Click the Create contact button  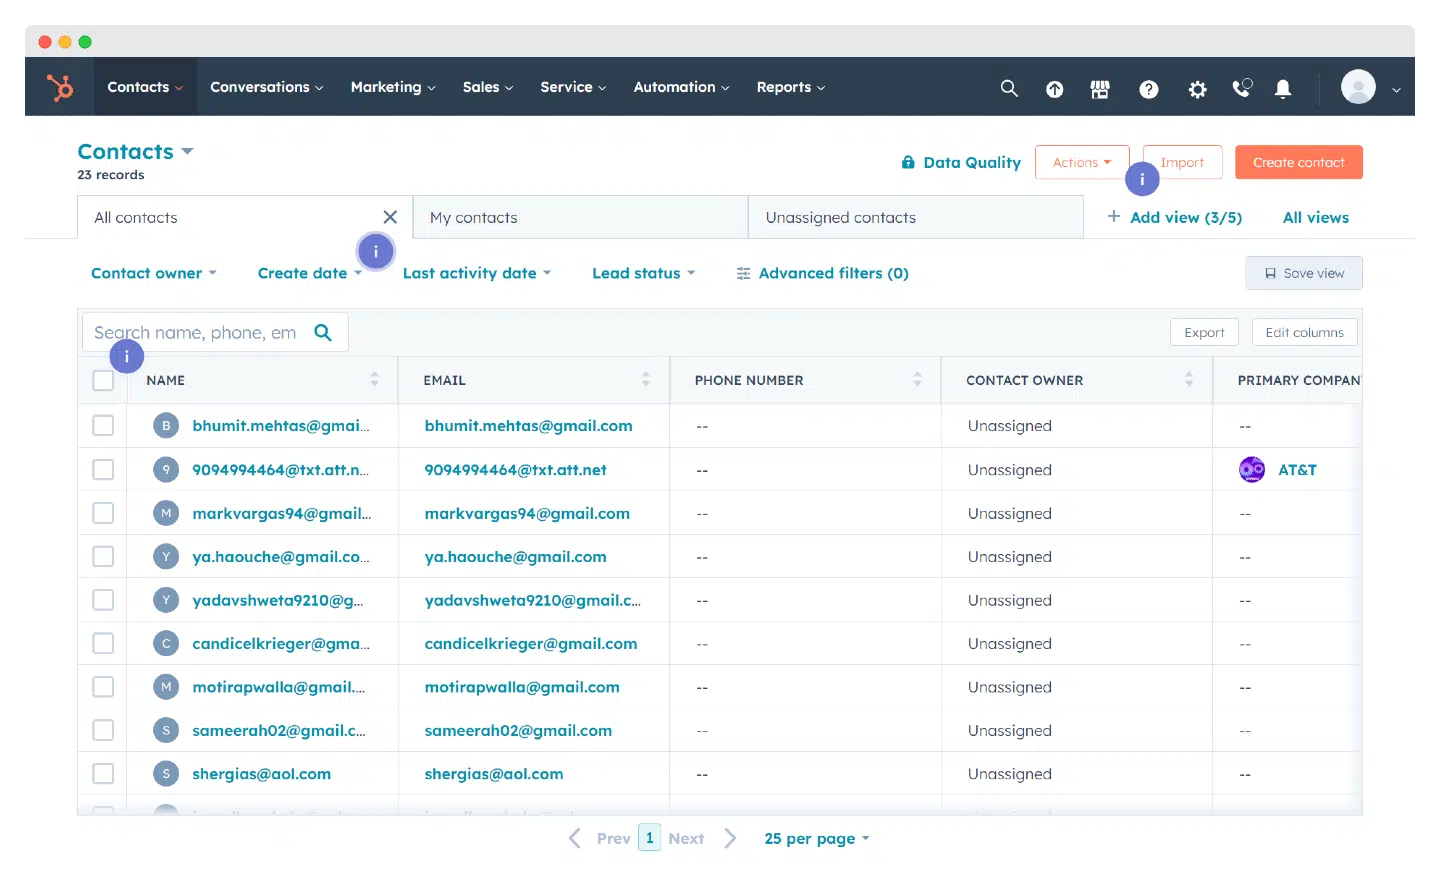coord(1298,161)
